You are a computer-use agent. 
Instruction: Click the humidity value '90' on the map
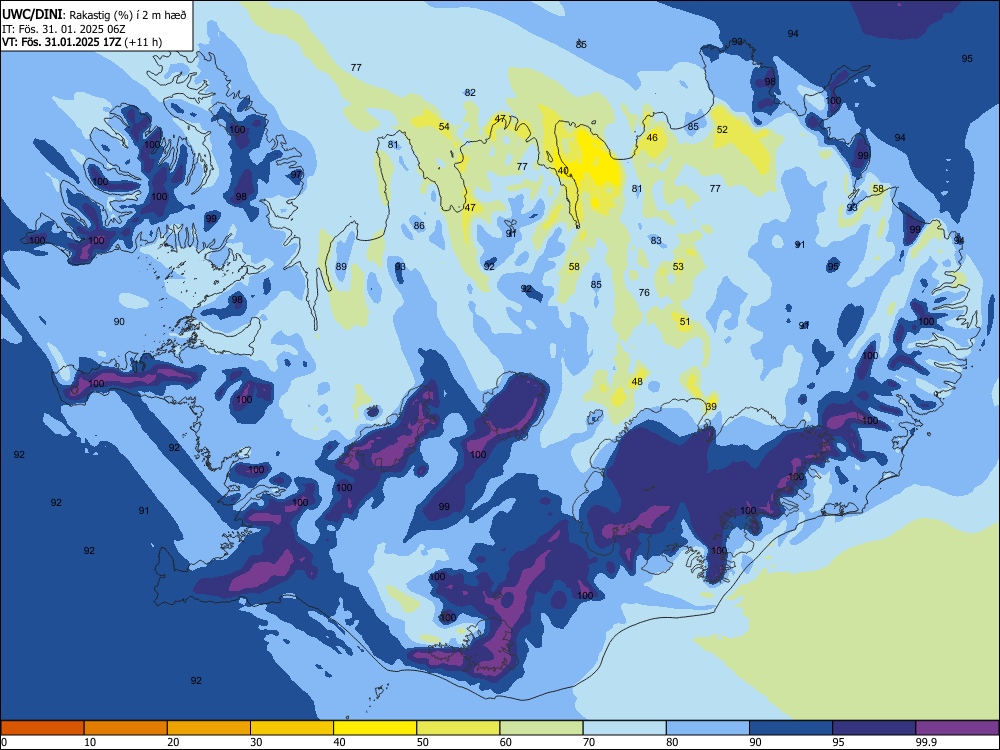coord(119,321)
